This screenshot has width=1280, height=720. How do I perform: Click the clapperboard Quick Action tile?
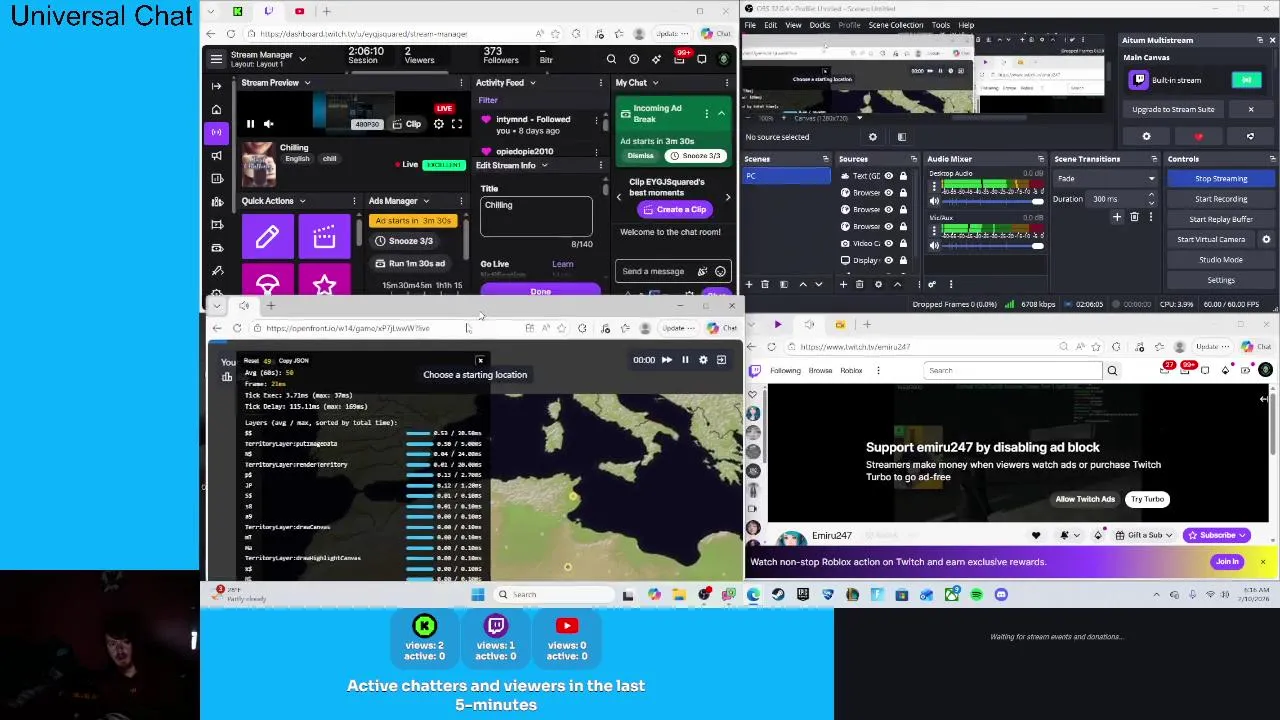pos(324,237)
